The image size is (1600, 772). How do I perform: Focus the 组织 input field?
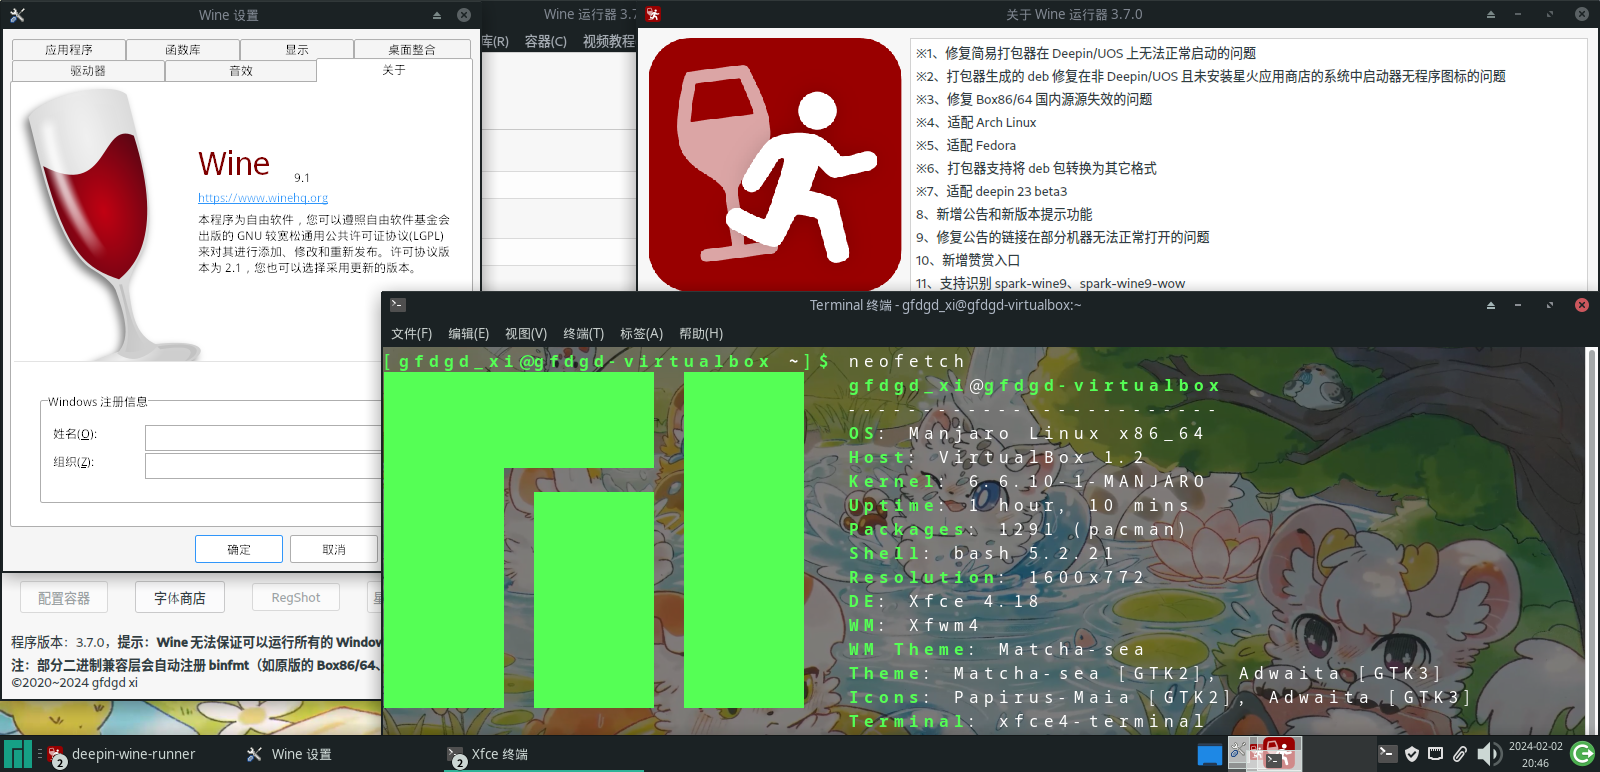coord(263,466)
